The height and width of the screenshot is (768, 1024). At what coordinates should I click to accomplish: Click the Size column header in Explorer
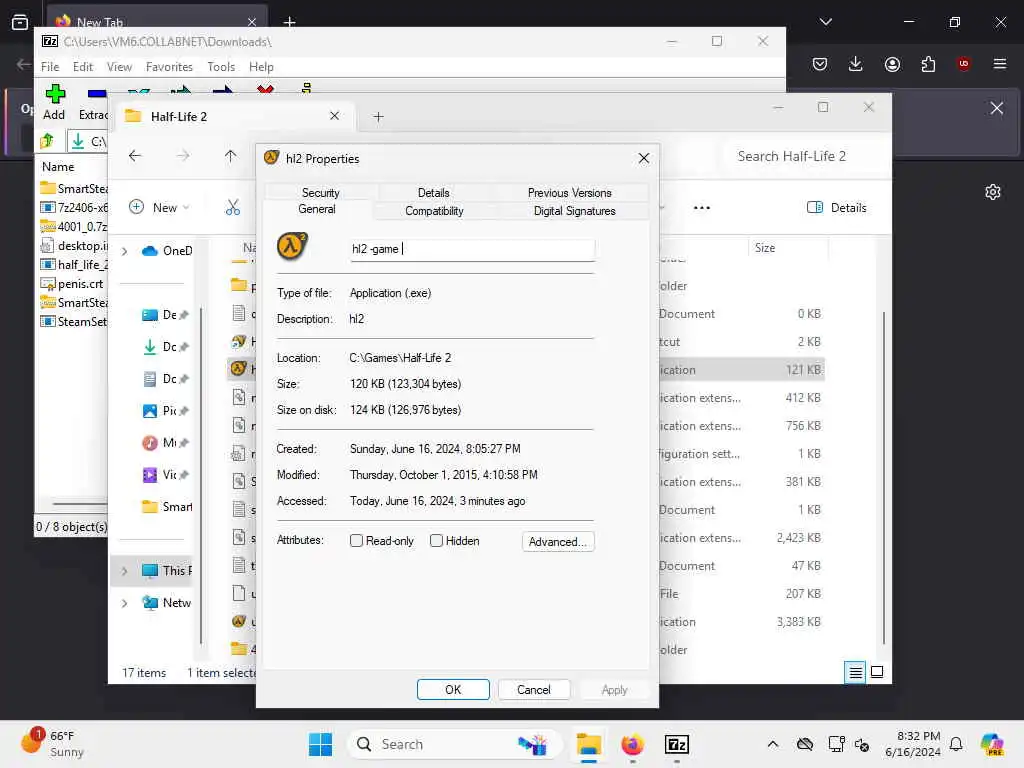(788, 248)
